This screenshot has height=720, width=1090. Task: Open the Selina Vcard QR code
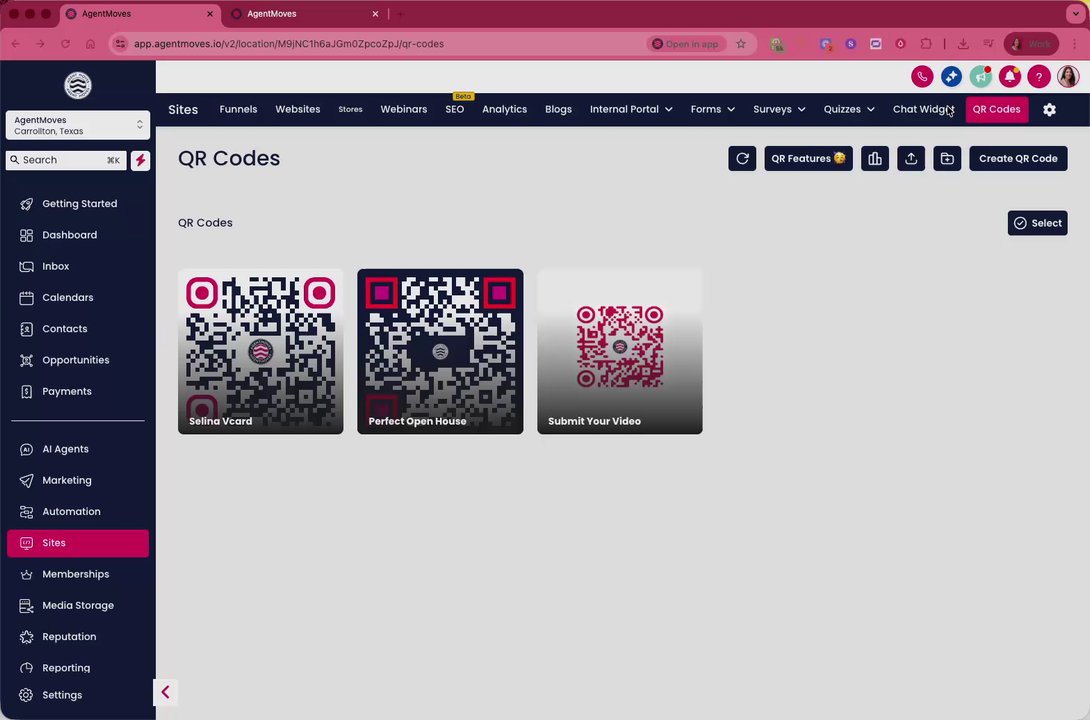click(261, 352)
